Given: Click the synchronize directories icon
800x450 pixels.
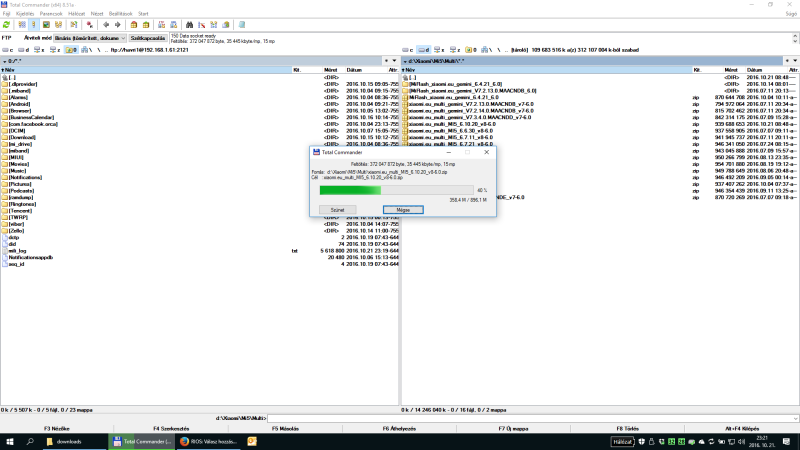Looking at the screenshot, I should (214, 24).
